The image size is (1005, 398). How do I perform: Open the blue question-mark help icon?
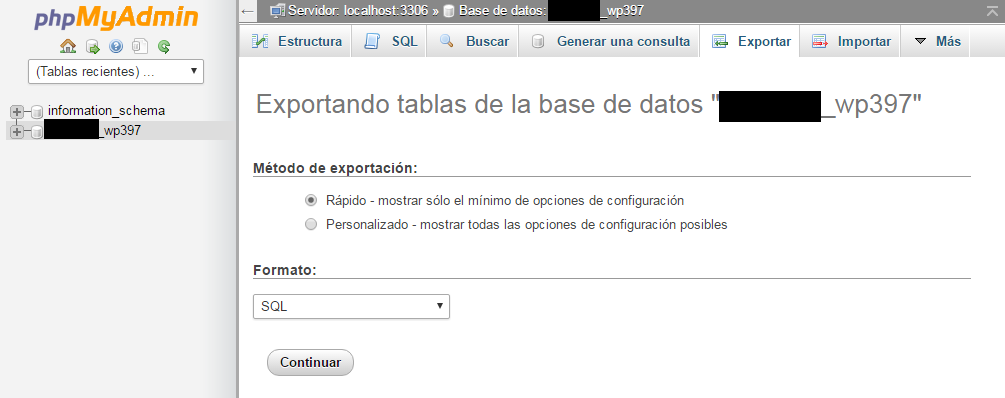tap(116, 46)
